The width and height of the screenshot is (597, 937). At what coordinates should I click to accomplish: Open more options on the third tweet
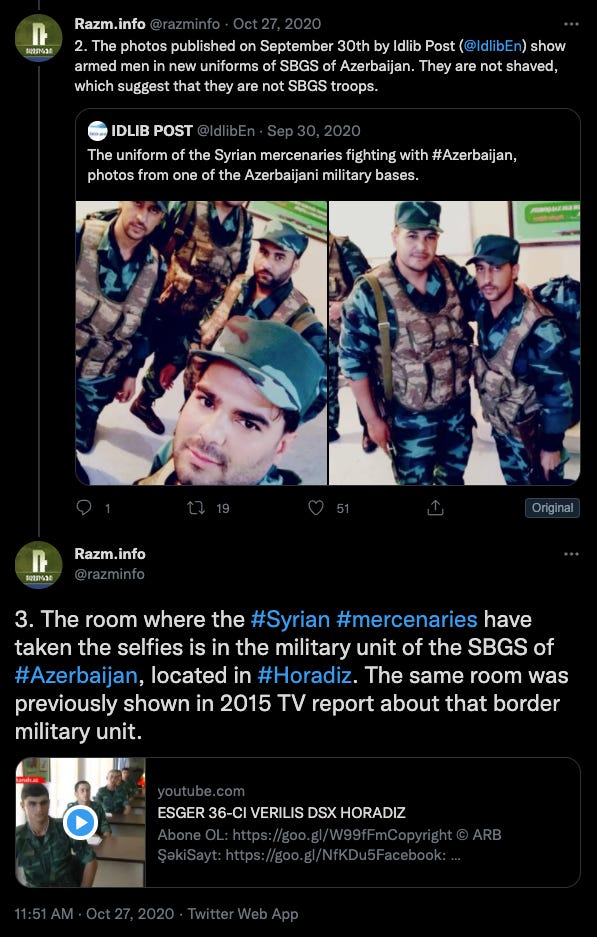coord(571,554)
